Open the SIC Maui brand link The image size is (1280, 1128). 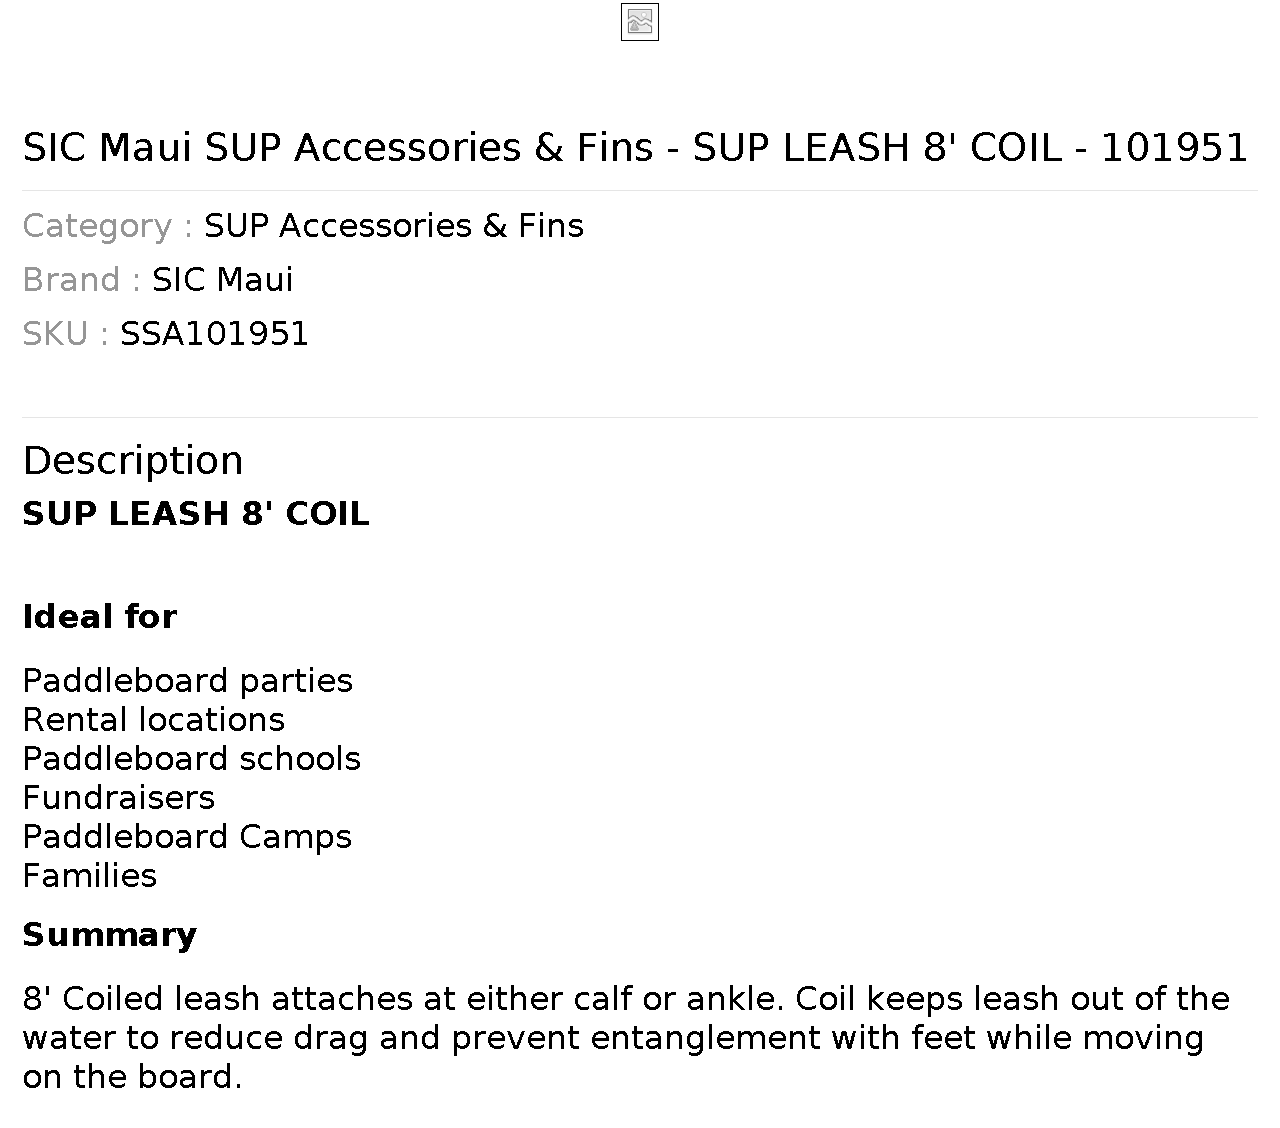point(222,280)
